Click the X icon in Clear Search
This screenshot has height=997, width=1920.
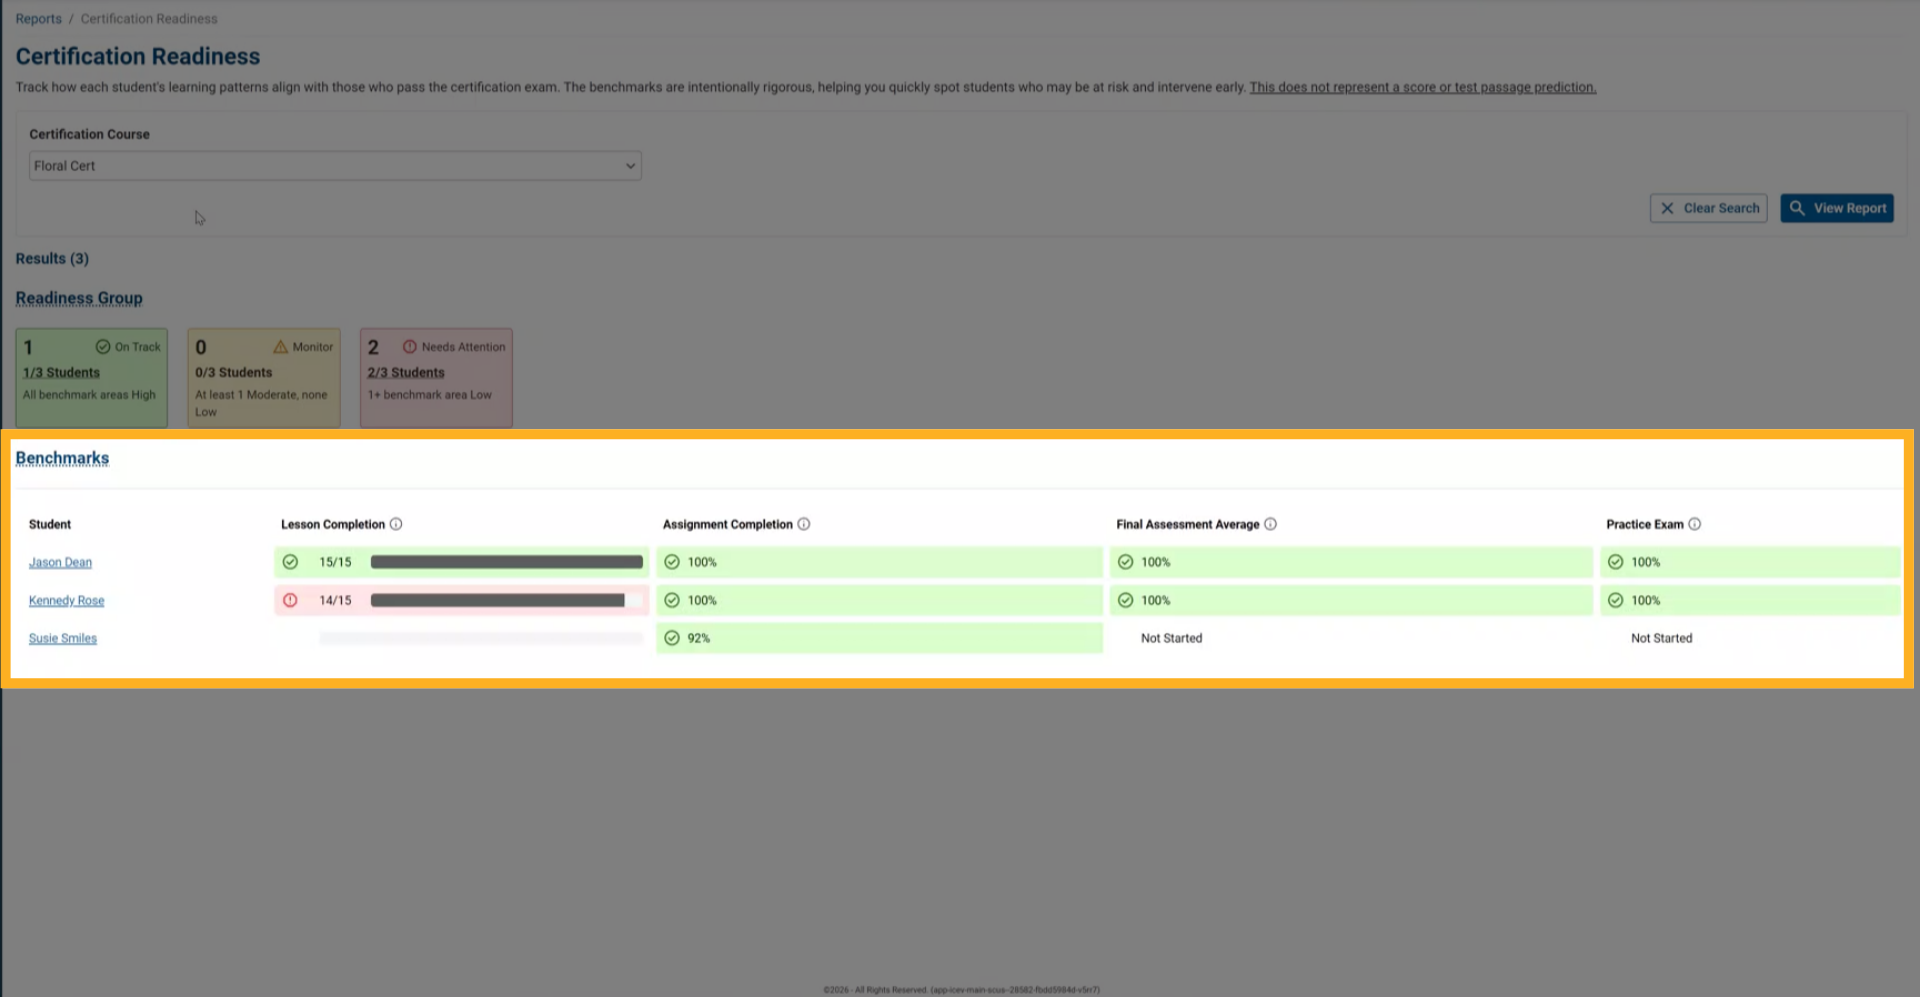pyautogui.click(x=1667, y=208)
